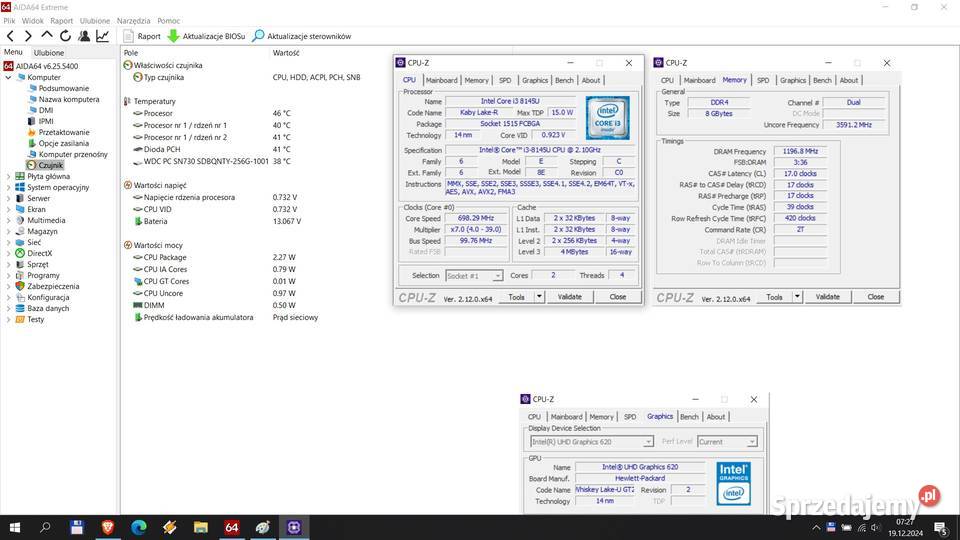Image resolution: width=960 pixels, height=540 pixels.
Task: Refresh the AIDA64 view
Action: click(x=65, y=36)
